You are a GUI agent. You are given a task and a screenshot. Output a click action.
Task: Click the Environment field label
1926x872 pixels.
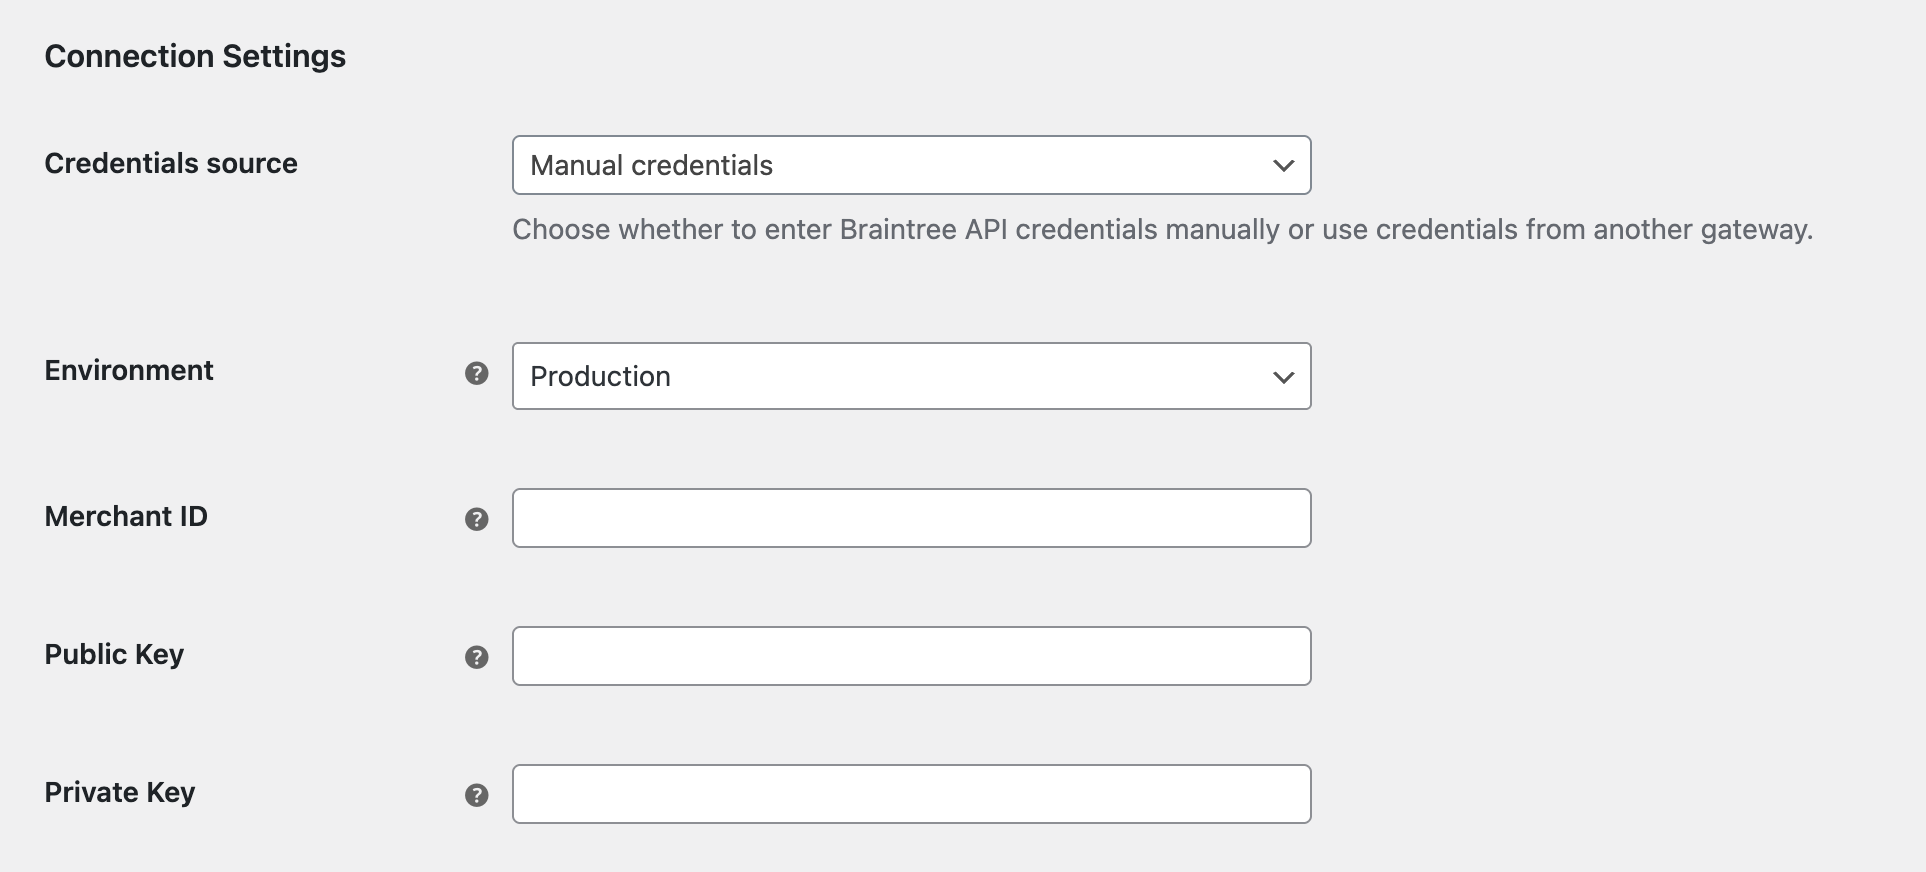[x=129, y=370]
